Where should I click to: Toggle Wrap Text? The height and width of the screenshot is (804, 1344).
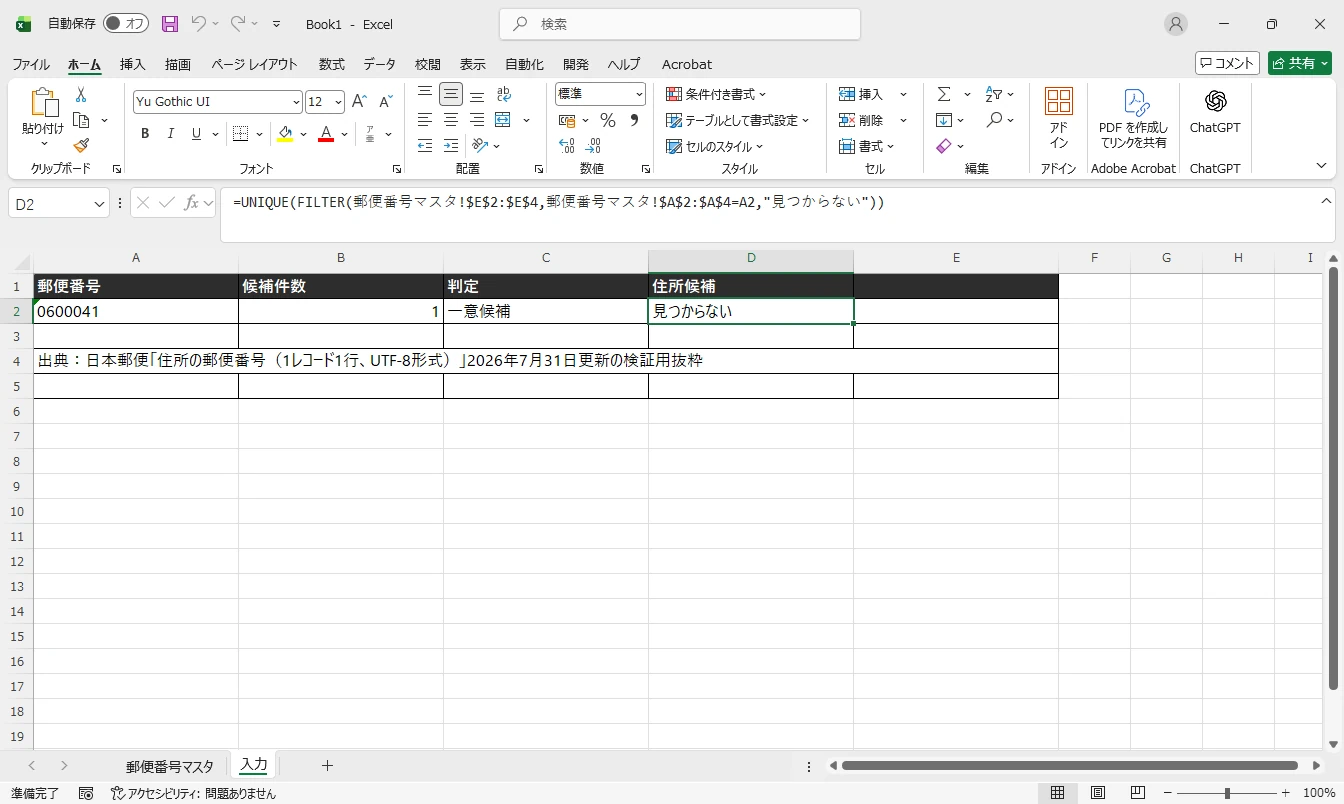(504, 94)
